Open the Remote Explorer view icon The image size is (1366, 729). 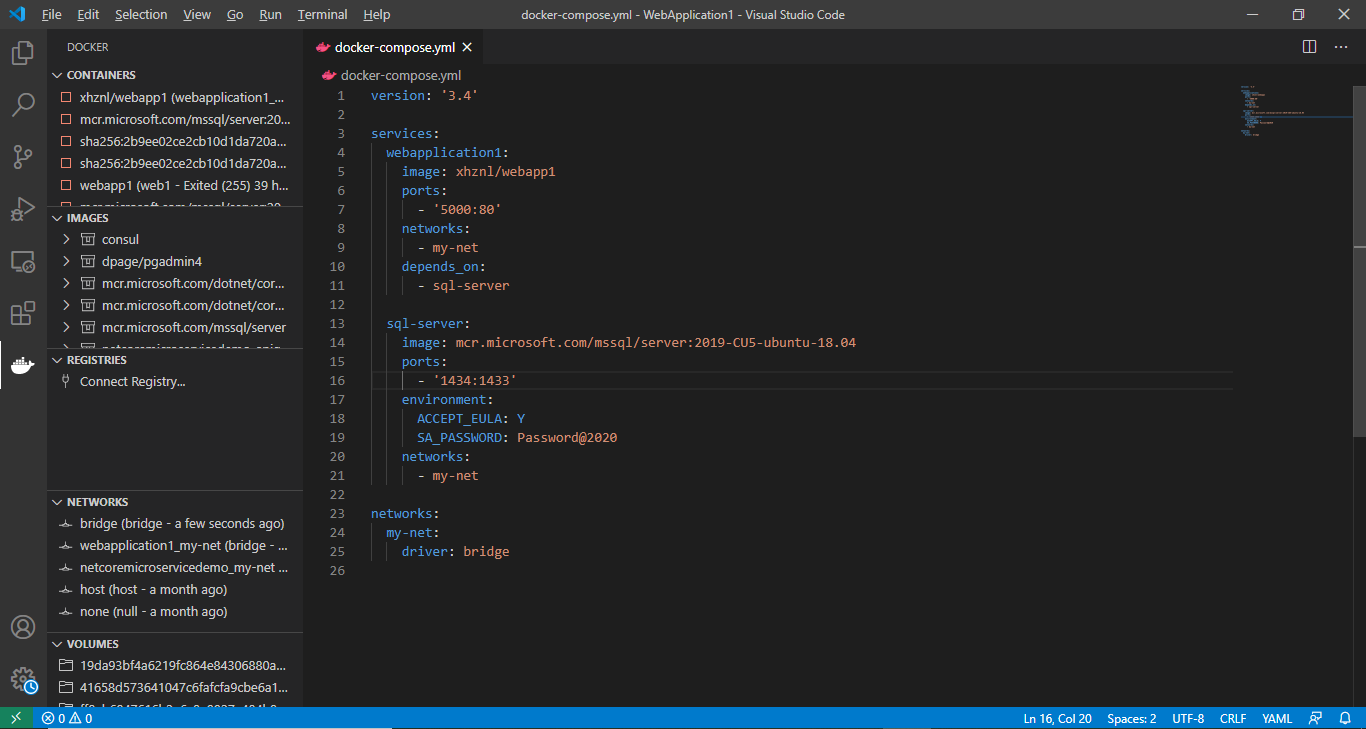pyautogui.click(x=23, y=262)
